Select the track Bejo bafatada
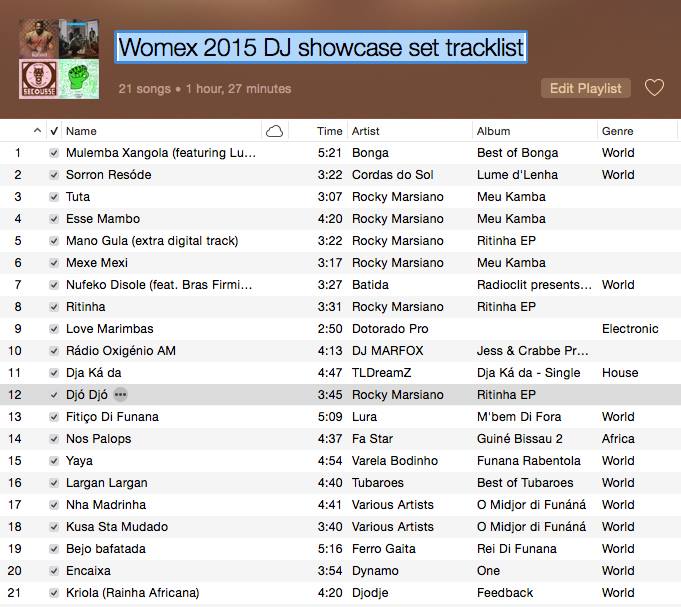Image resolution: width=681 pixels, height=607 pixels. point(106,549)
